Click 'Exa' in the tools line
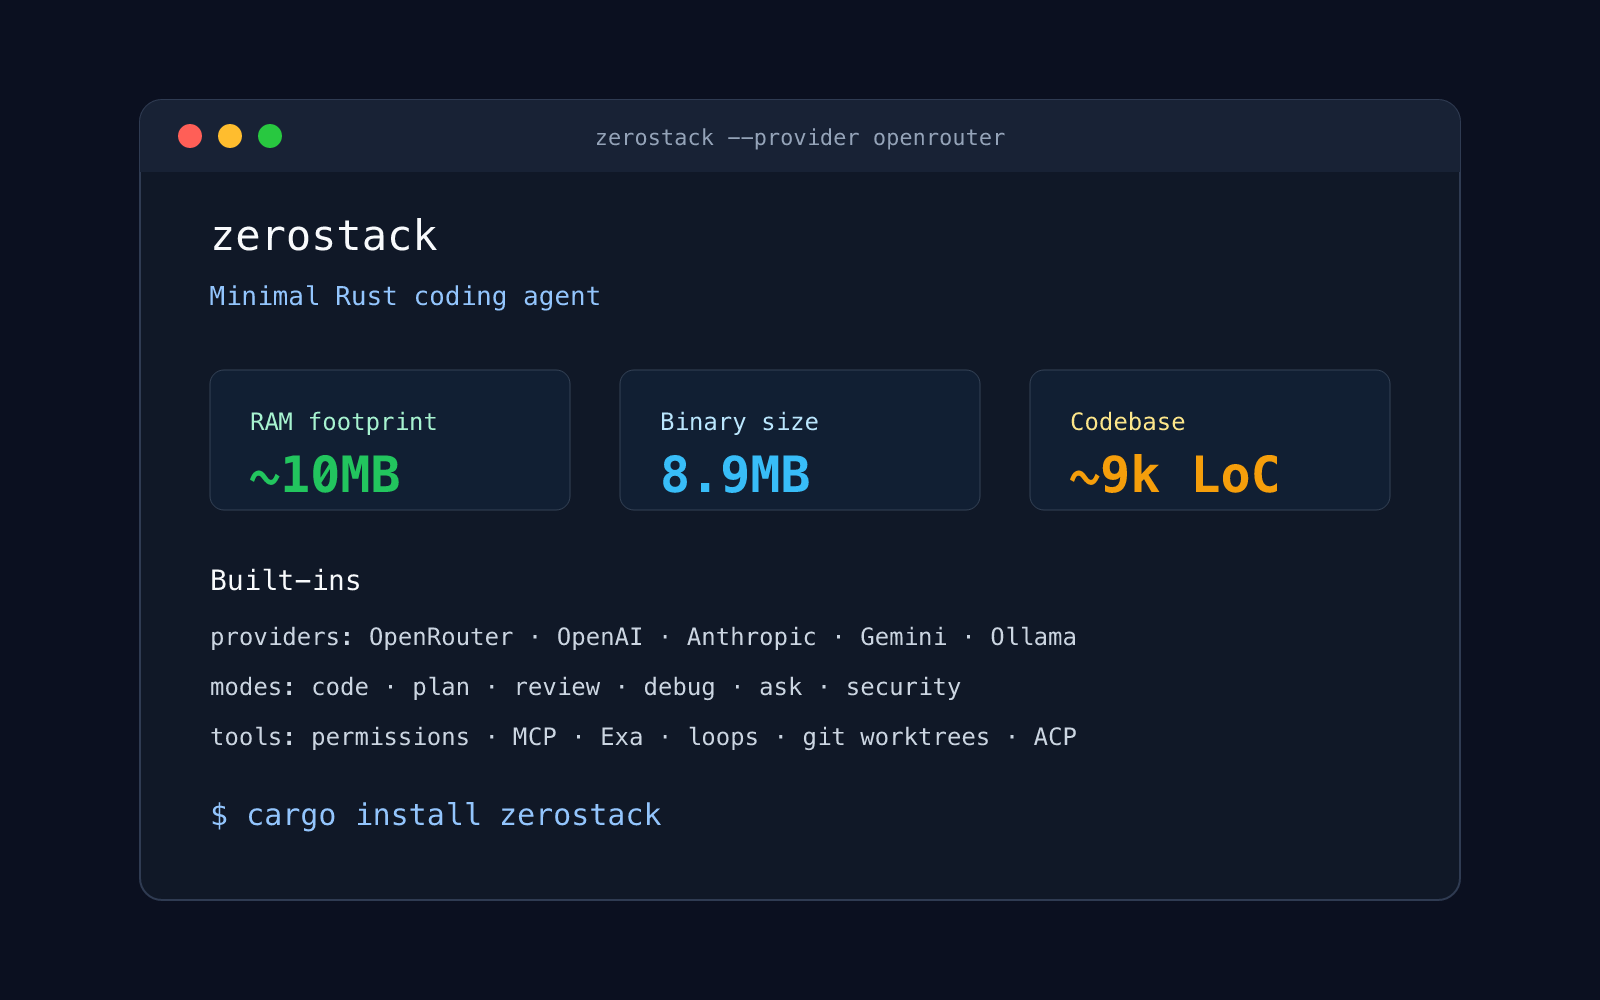Screen dimensions: 1600x1000 pos(621,738)
